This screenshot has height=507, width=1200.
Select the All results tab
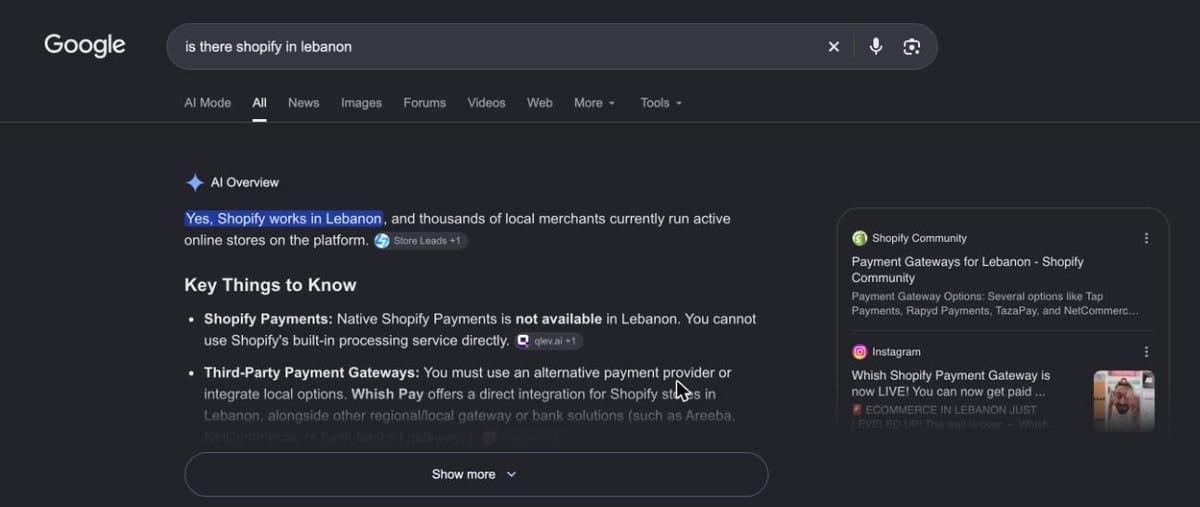tap(259, 103)
